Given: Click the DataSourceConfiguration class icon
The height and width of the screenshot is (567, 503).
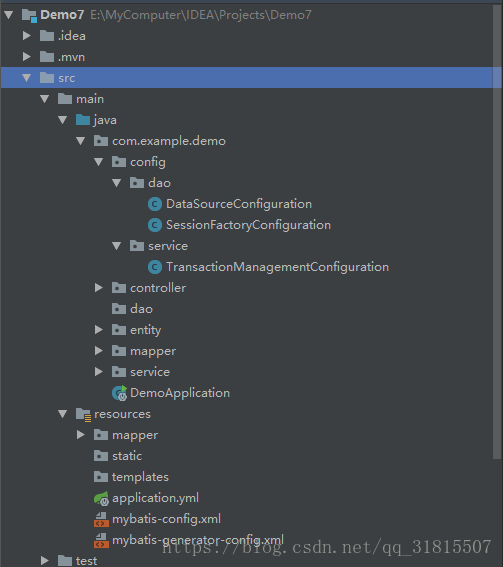Looking at the screenshot, I should pos(155,204).
